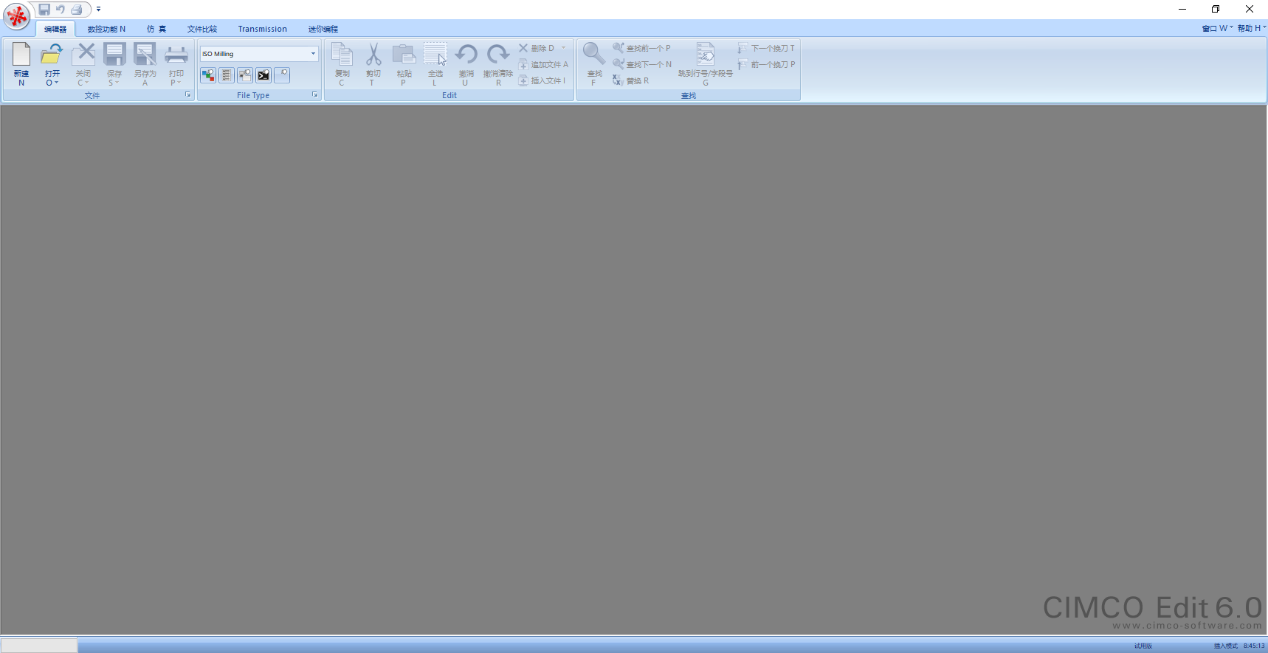Click the 全选 select all icon
Viewport: 1268px width, 653px height.
pos(435,55)
